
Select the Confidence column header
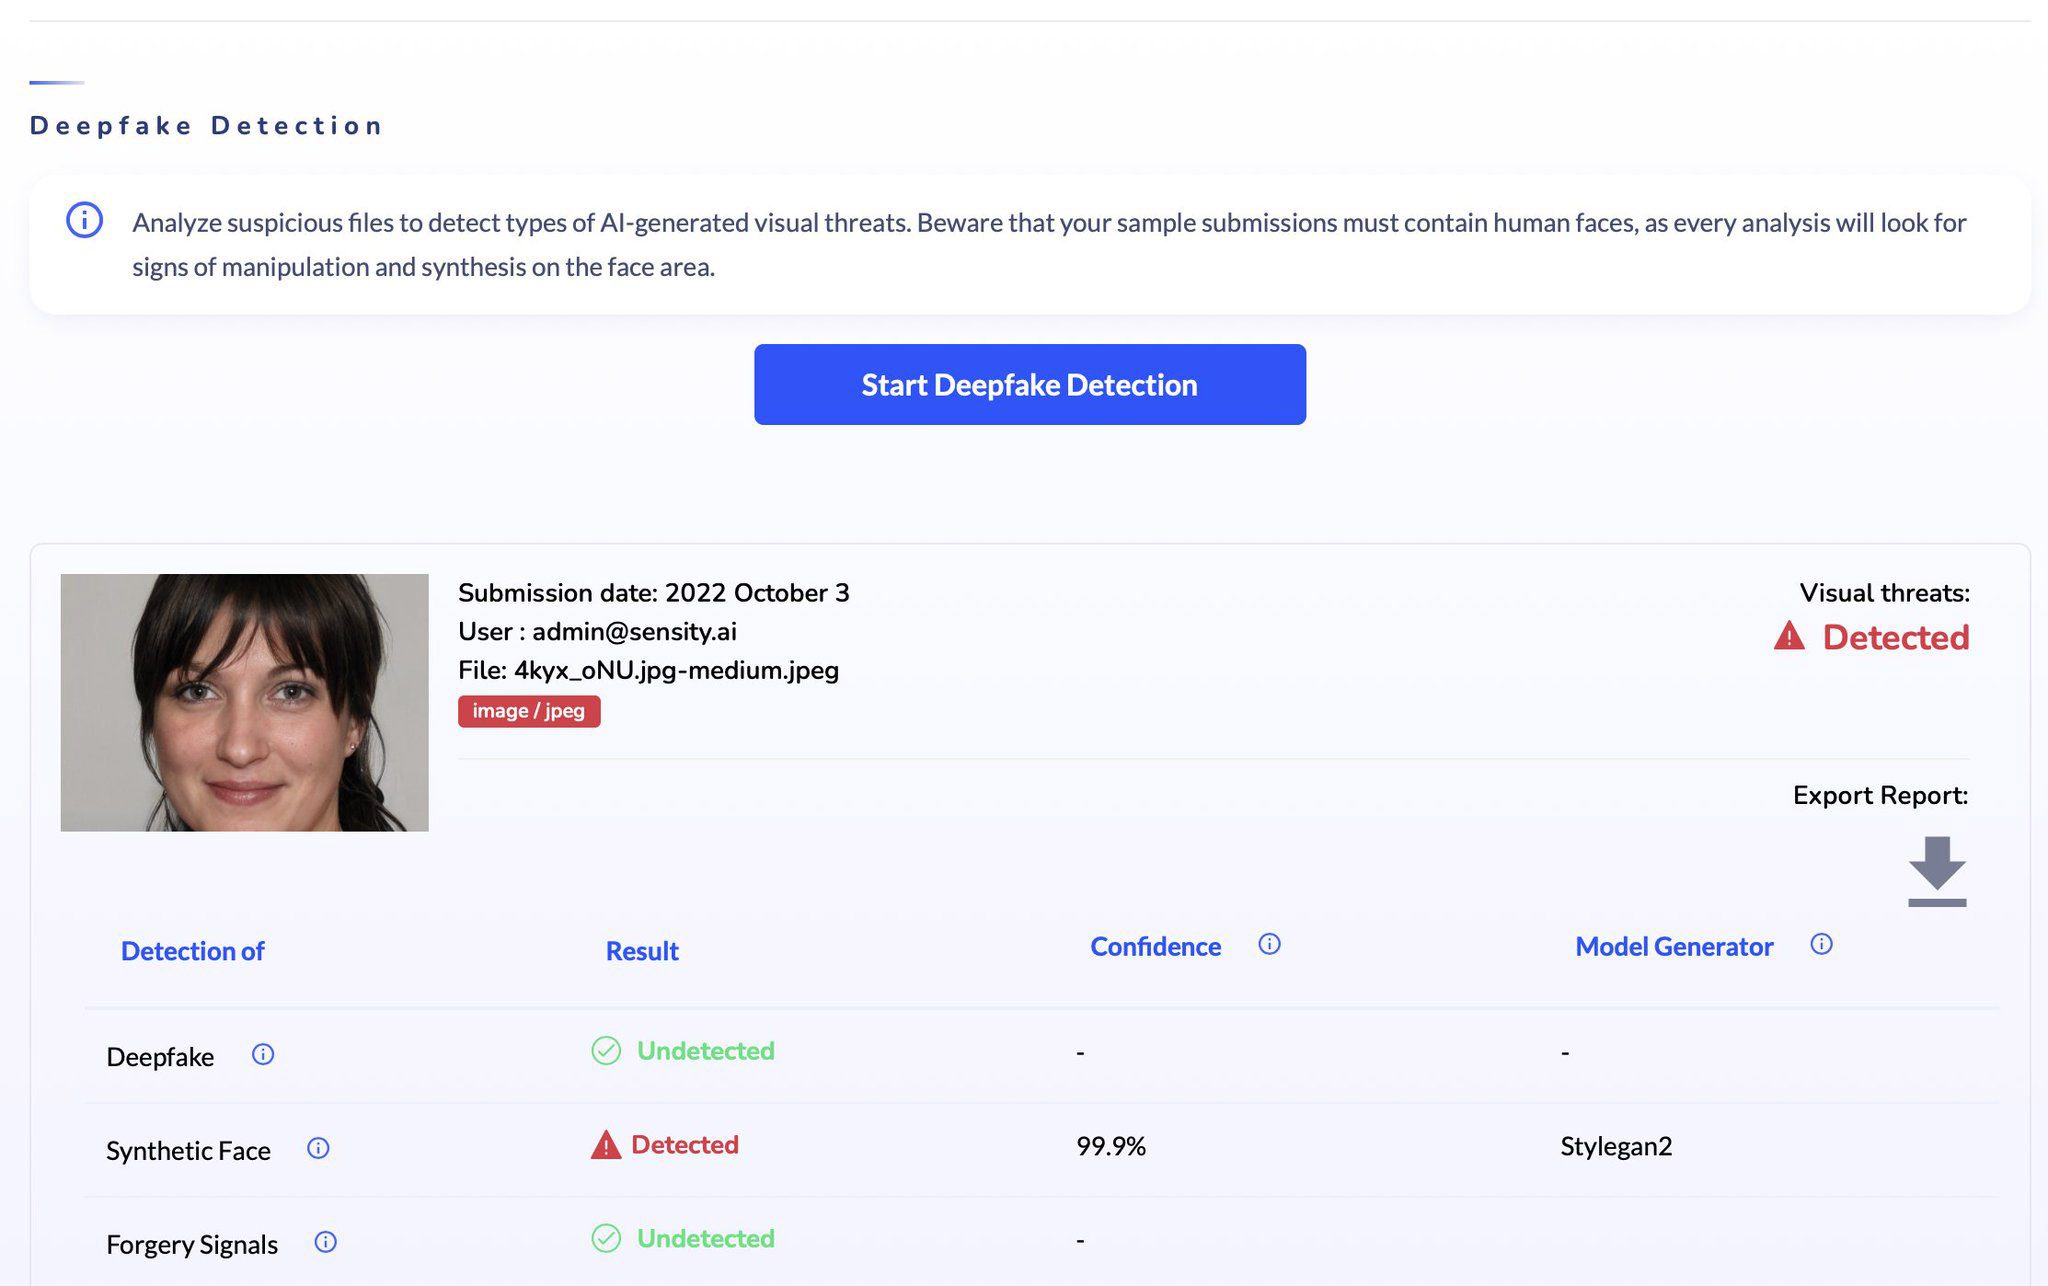click(x=1155, y=947)
